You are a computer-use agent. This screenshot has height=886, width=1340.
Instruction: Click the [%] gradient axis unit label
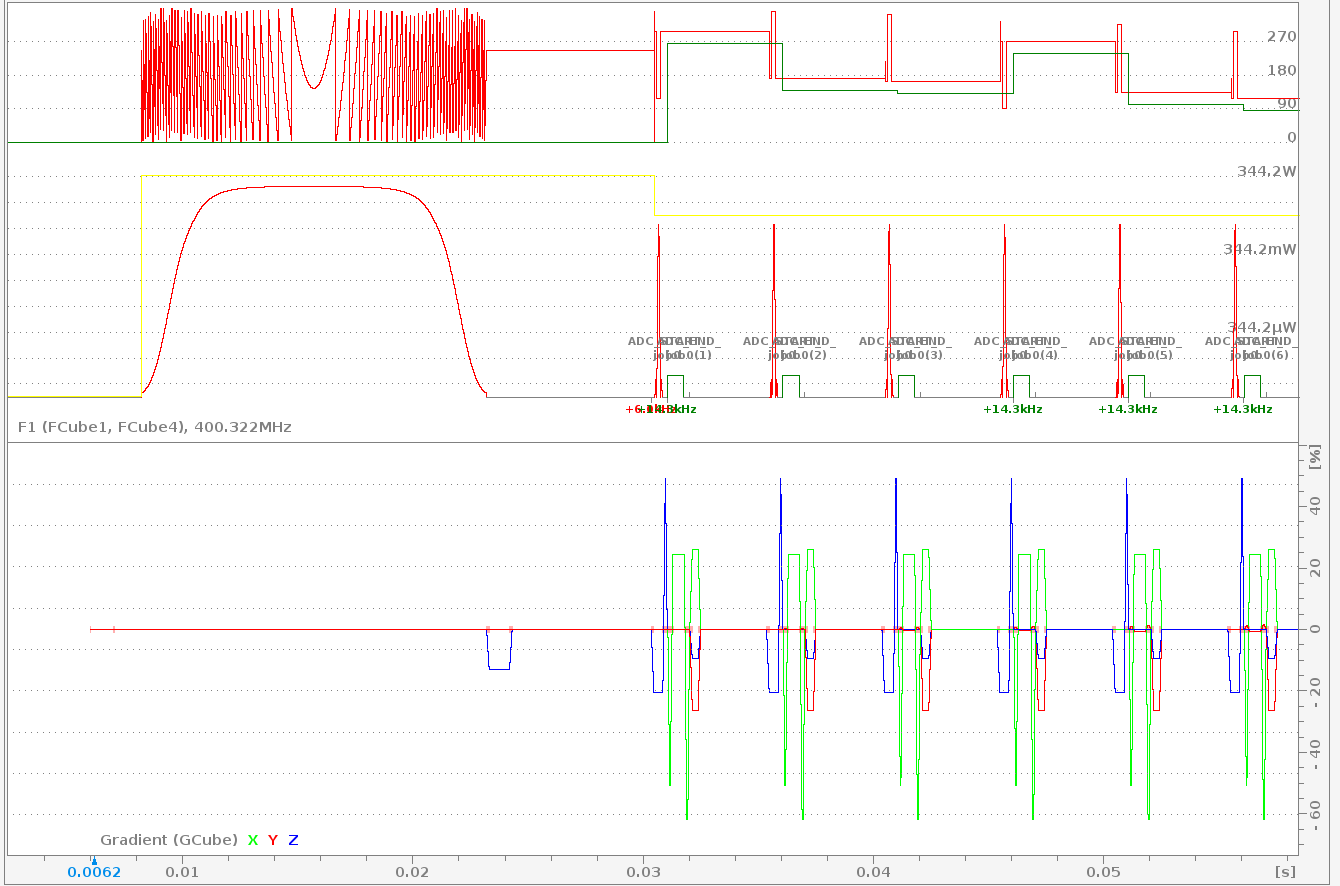point(1314,456)
